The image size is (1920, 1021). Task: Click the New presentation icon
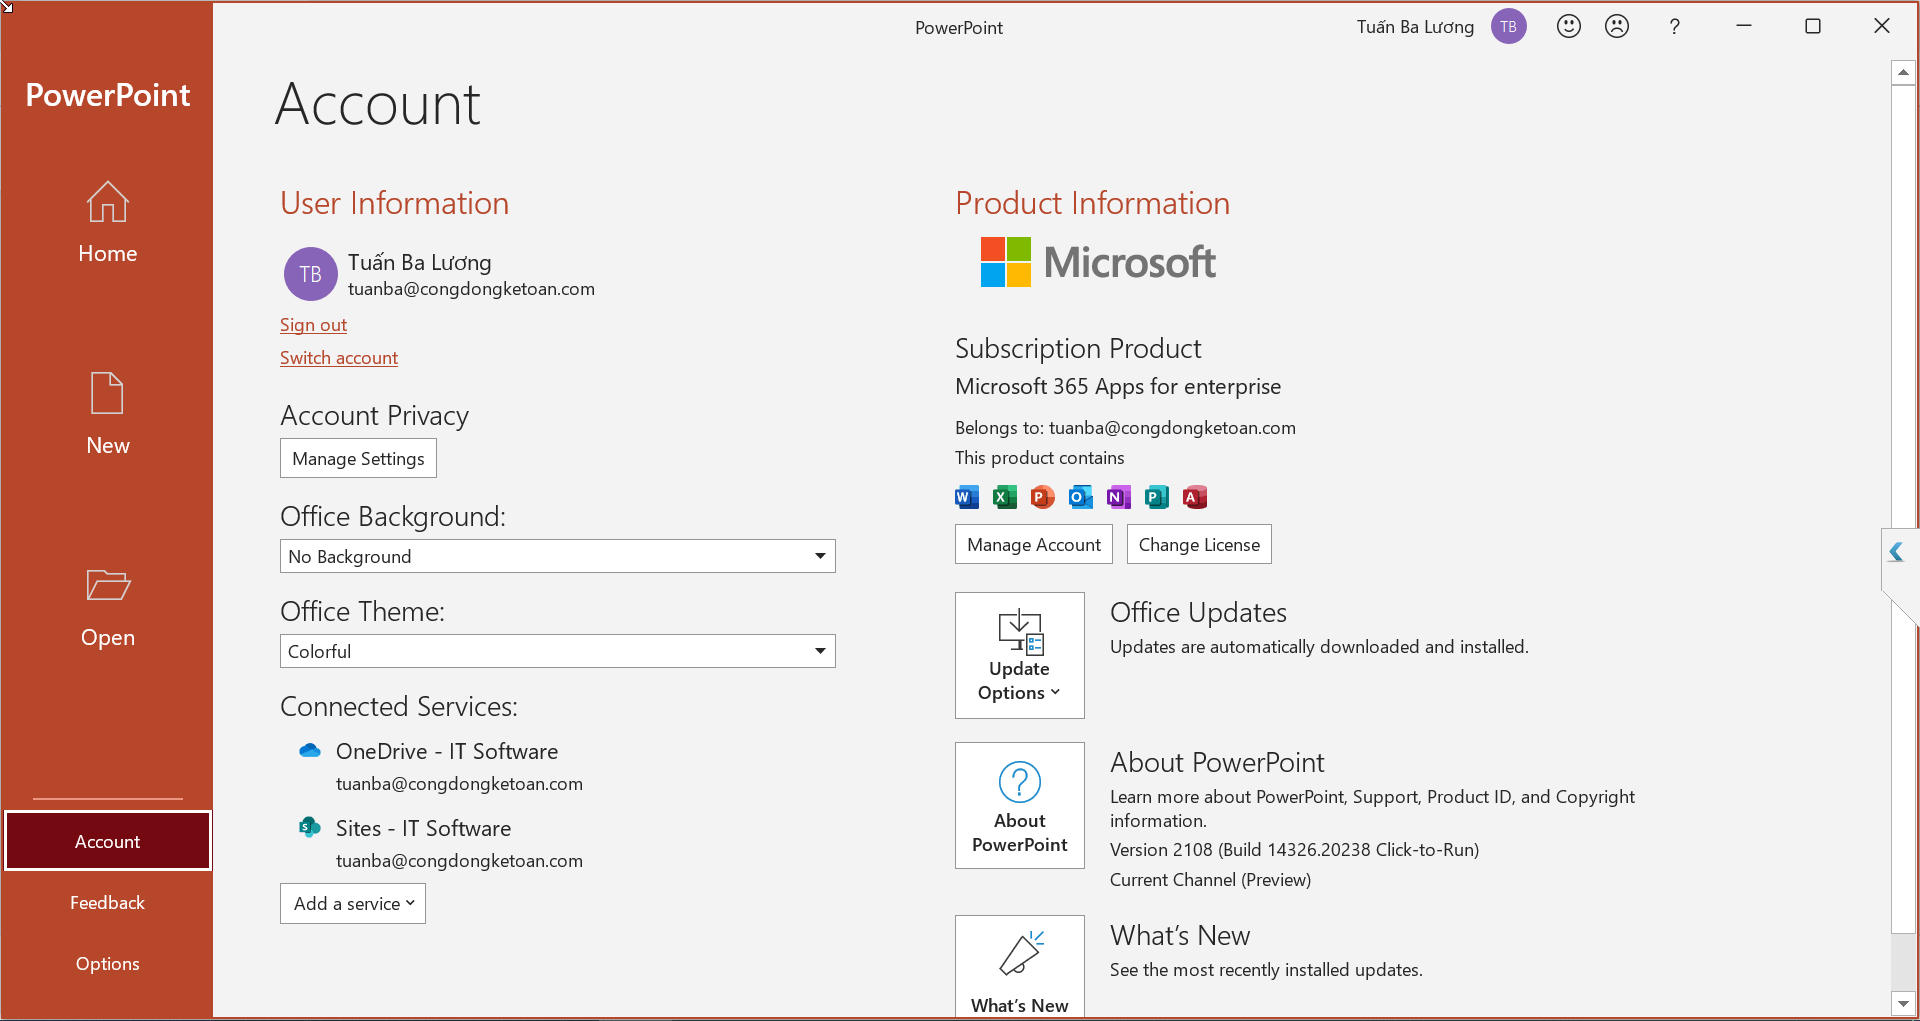[107, 392]
